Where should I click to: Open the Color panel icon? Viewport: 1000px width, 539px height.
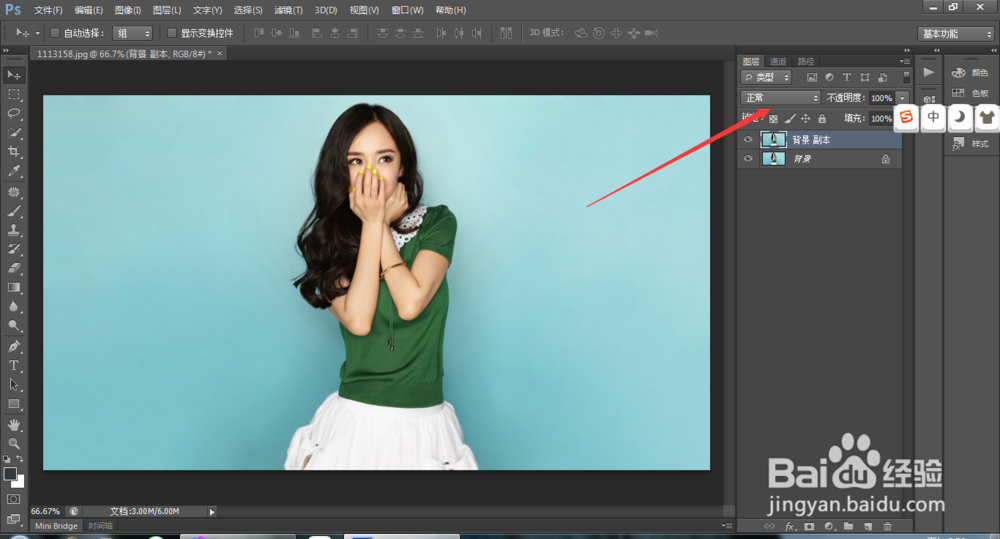point(959,73)
